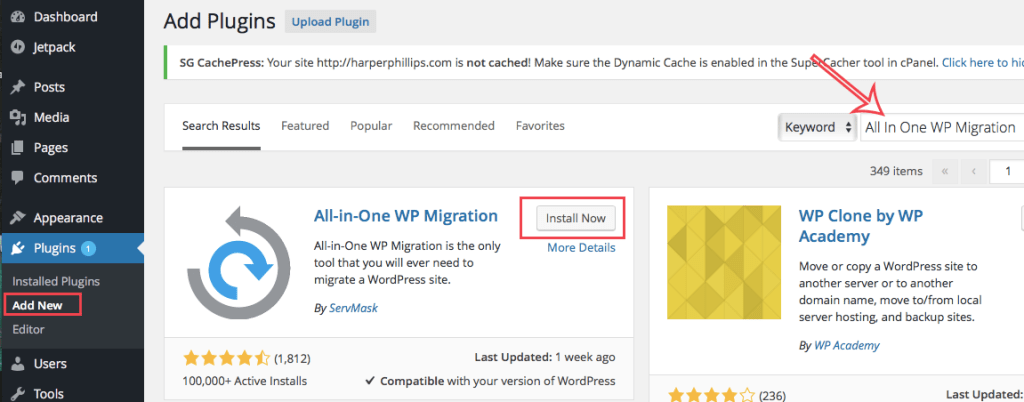Click the Pages icon in sidebar
The width and height of the screenshot is (1024, 402).
17,148
